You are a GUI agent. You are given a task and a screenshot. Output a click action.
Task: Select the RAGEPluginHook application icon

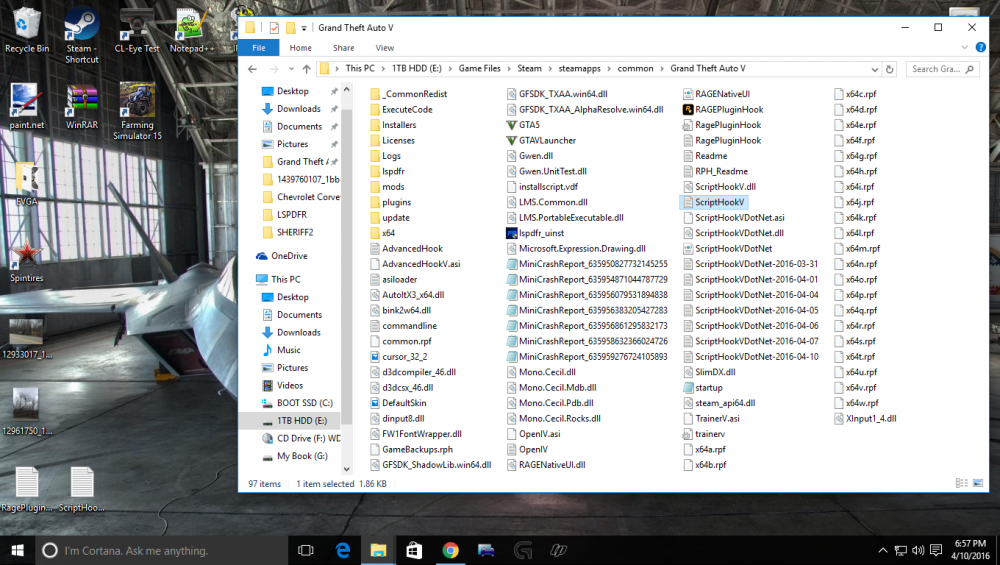pyautogui.click(x=723, y=110)
